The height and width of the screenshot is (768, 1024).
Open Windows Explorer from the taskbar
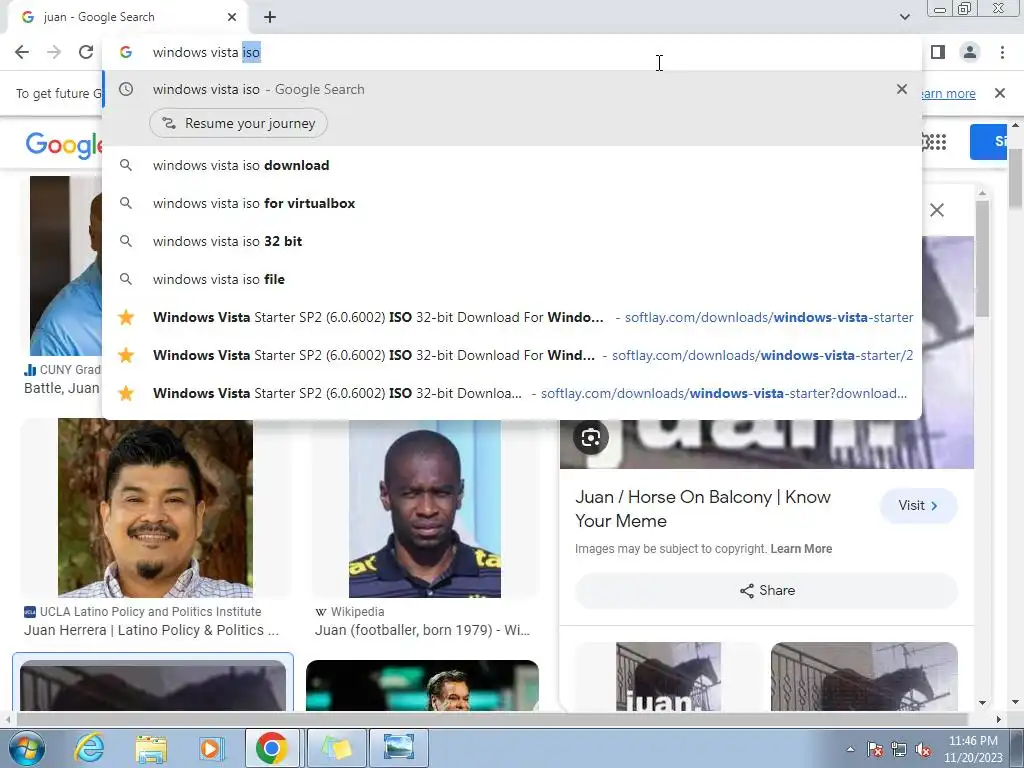point(151,748)
